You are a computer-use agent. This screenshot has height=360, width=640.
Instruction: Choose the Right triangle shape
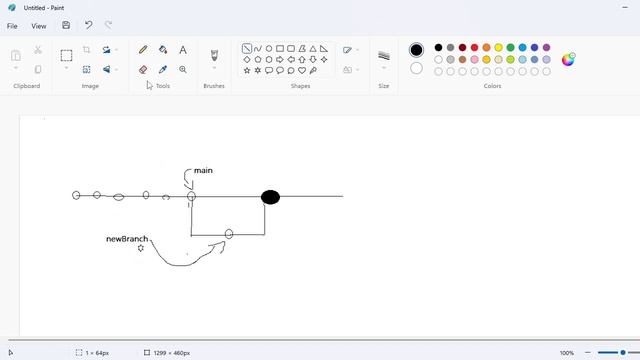pyautogui.click(x=324, y=49)
